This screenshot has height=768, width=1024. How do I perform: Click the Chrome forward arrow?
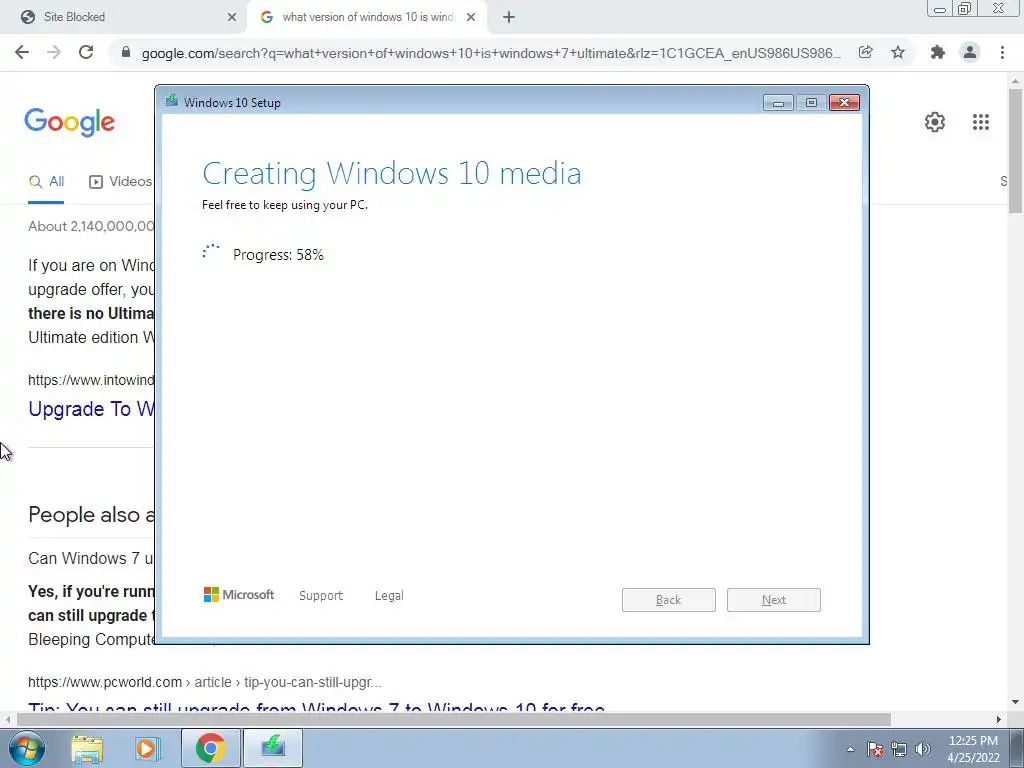(x=54, y=52)
